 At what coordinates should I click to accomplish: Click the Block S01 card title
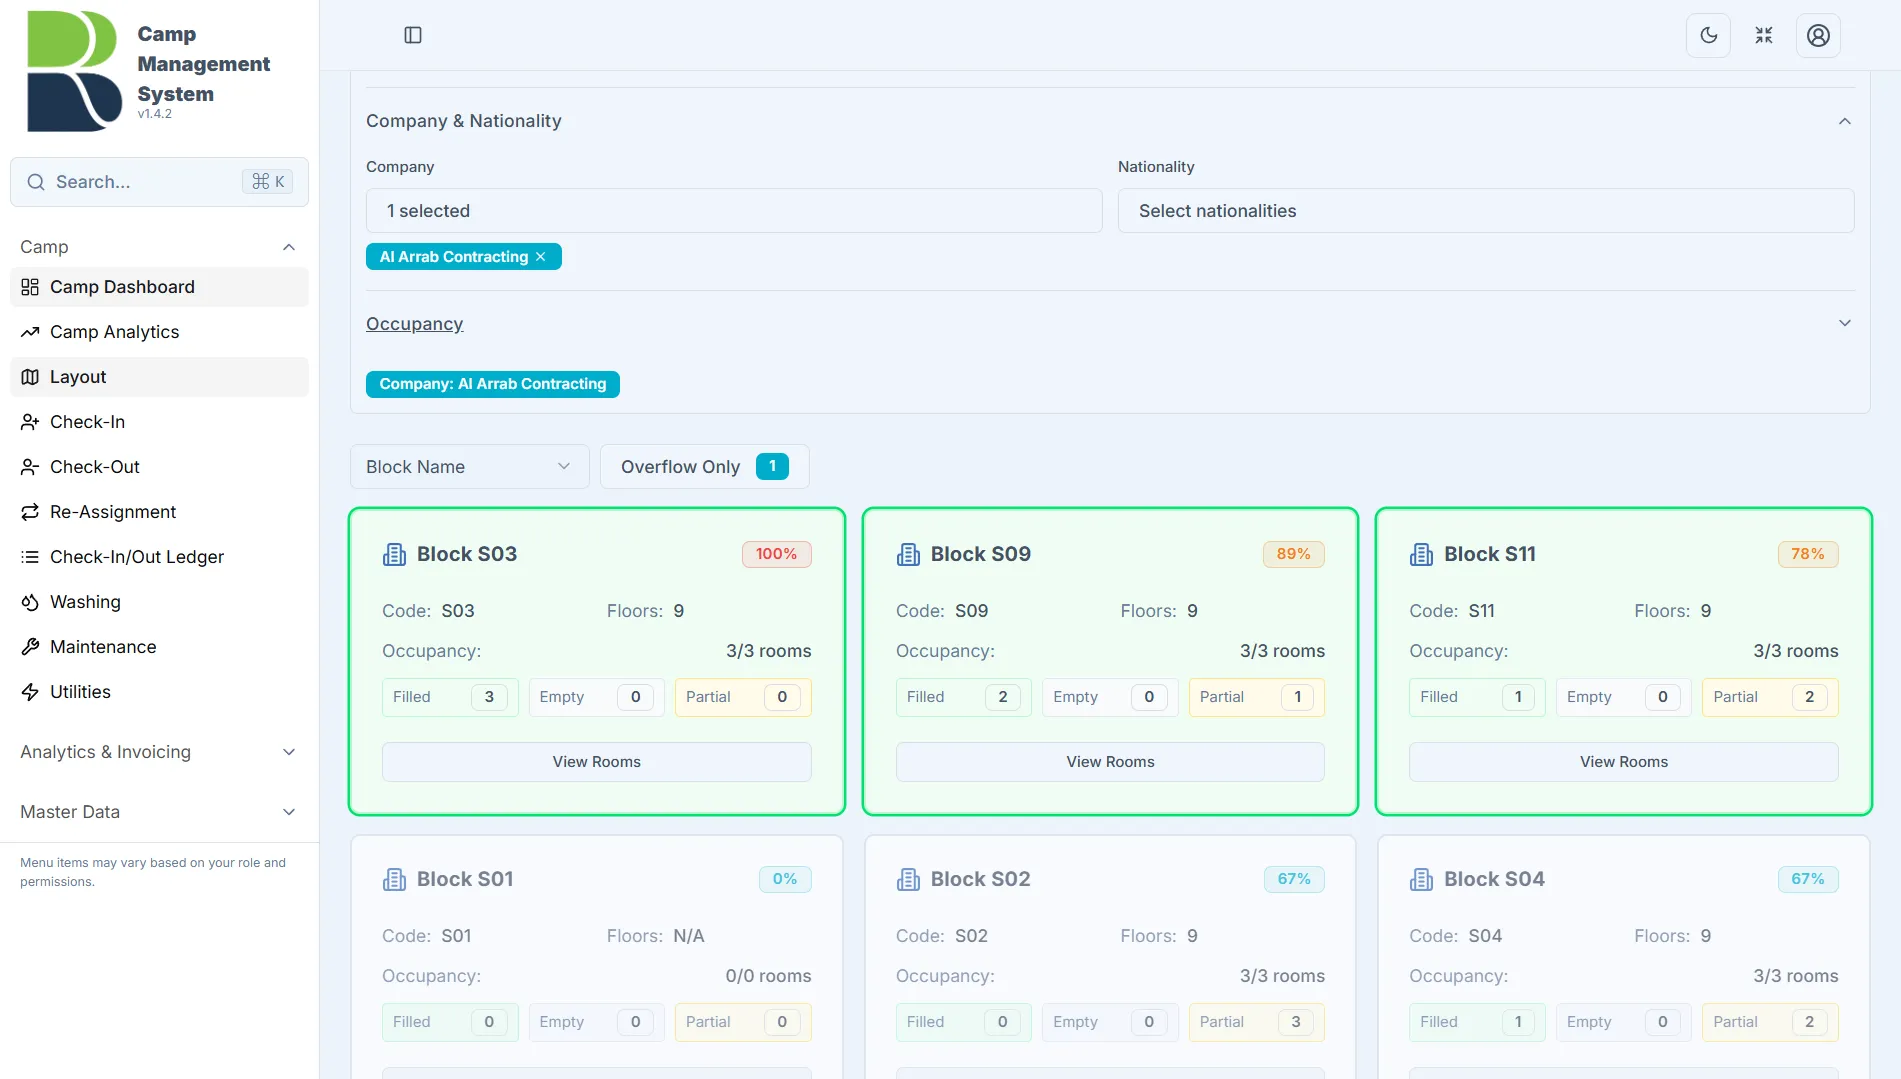[465, 879]
